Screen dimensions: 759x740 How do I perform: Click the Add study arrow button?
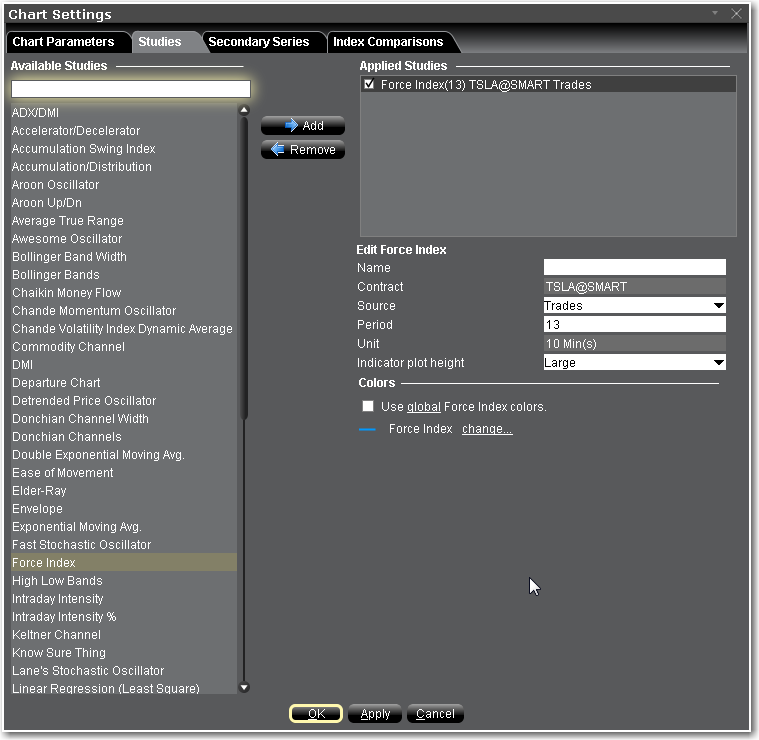[x=302, y=126]
